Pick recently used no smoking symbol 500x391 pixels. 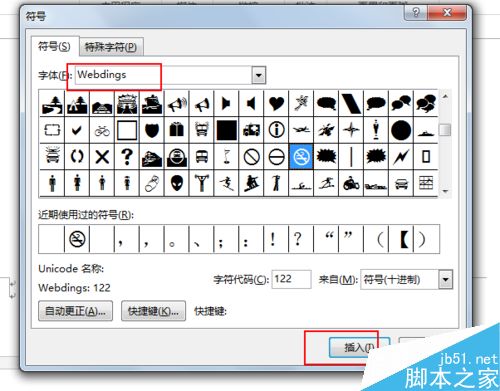click(x=77, y=239)
